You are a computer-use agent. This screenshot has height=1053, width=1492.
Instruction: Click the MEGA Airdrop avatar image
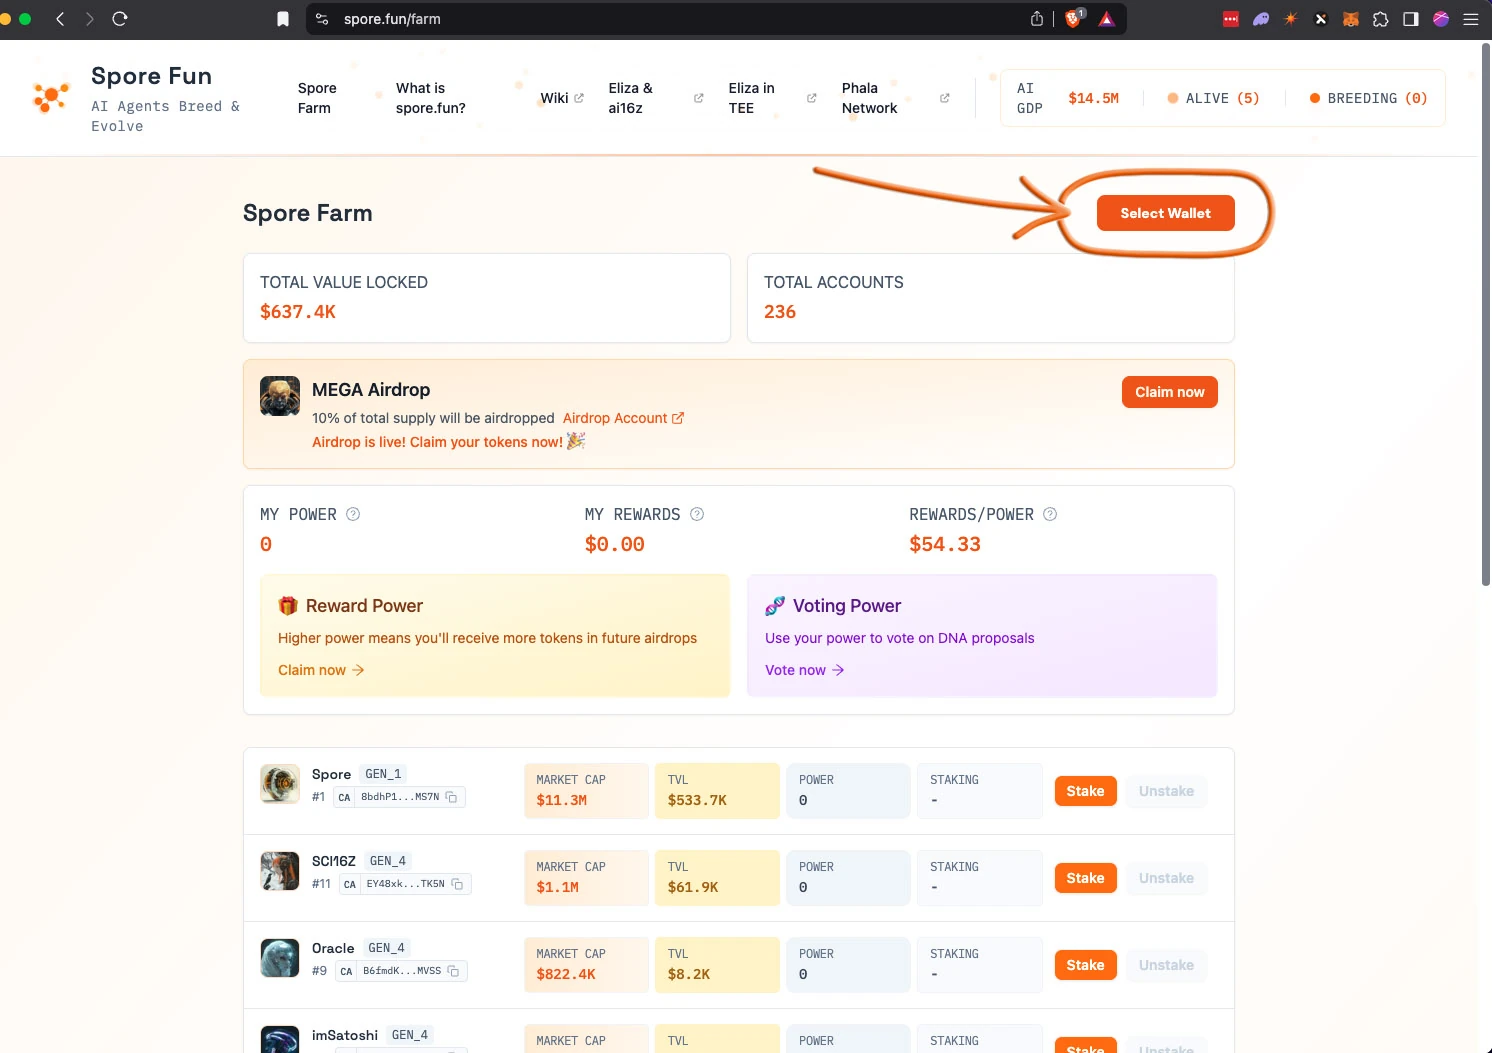(280, 396)
